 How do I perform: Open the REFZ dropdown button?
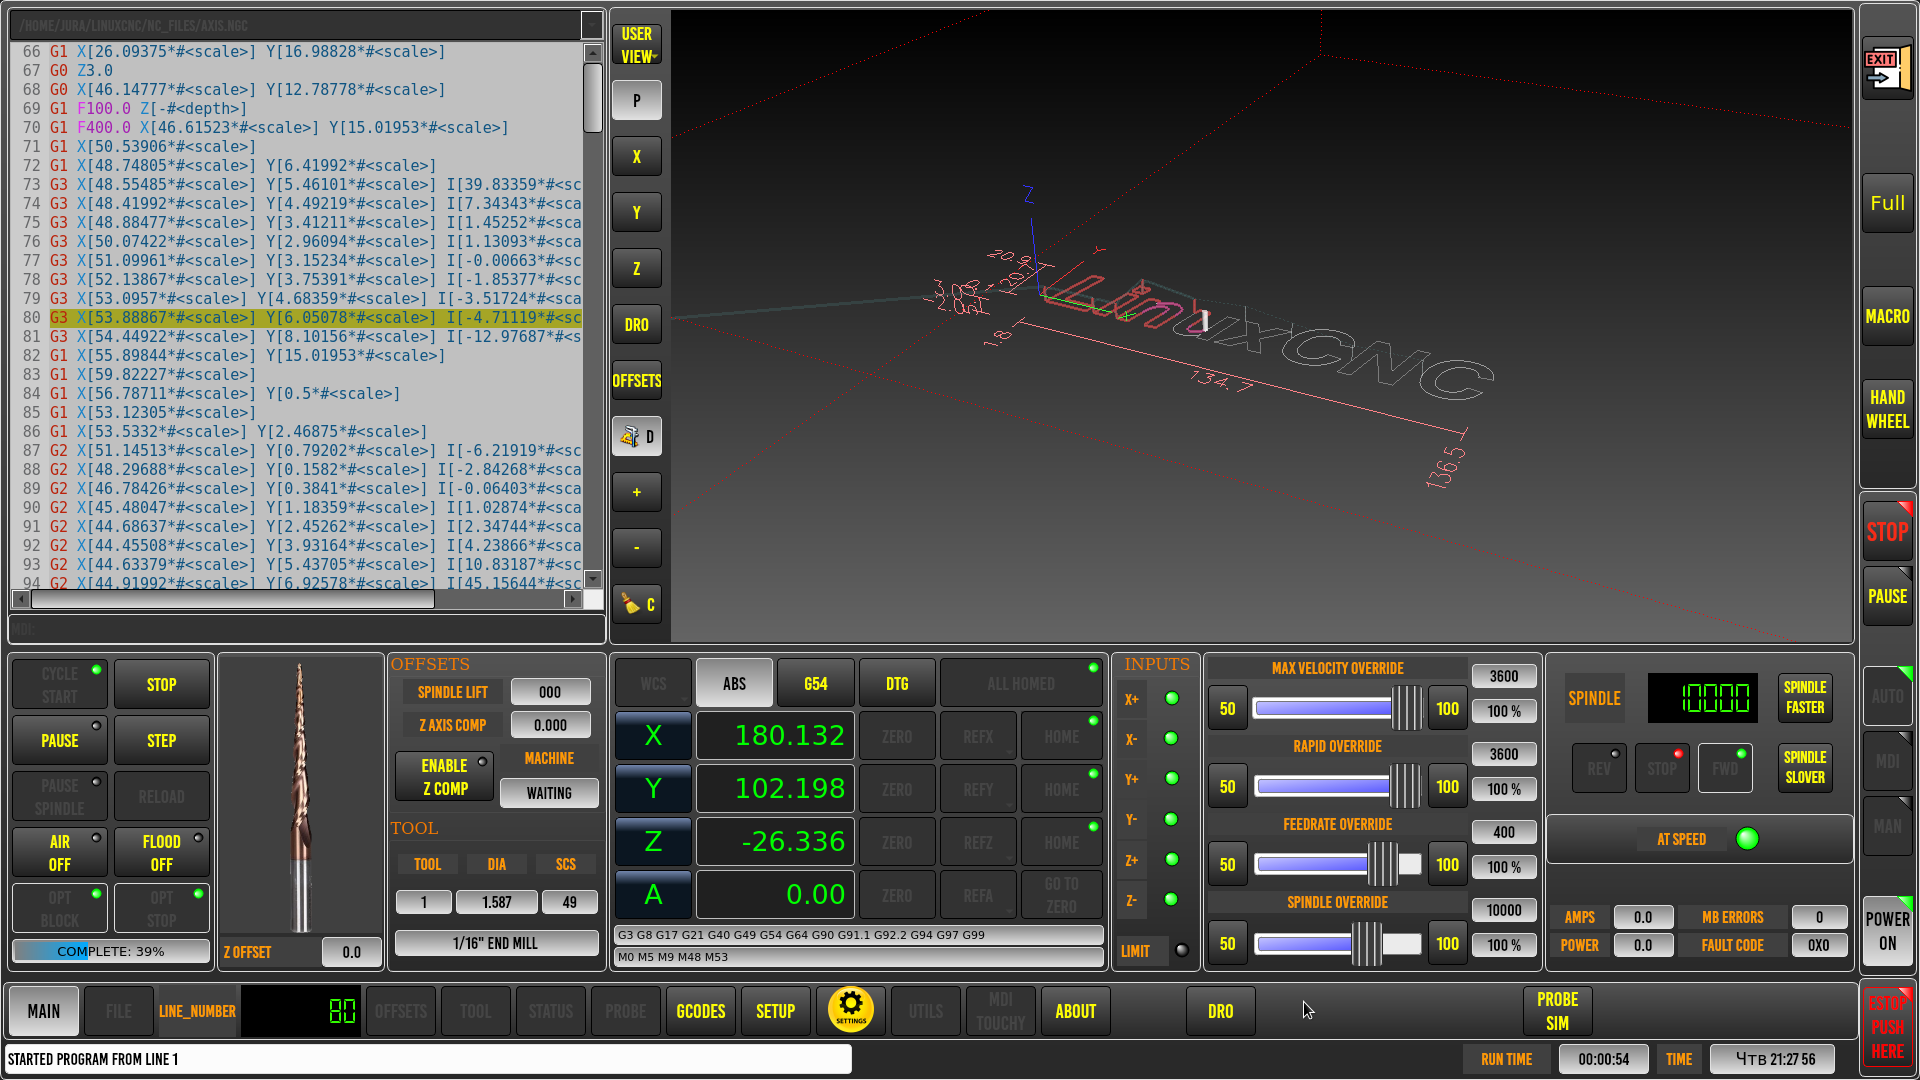coord(978,843)
